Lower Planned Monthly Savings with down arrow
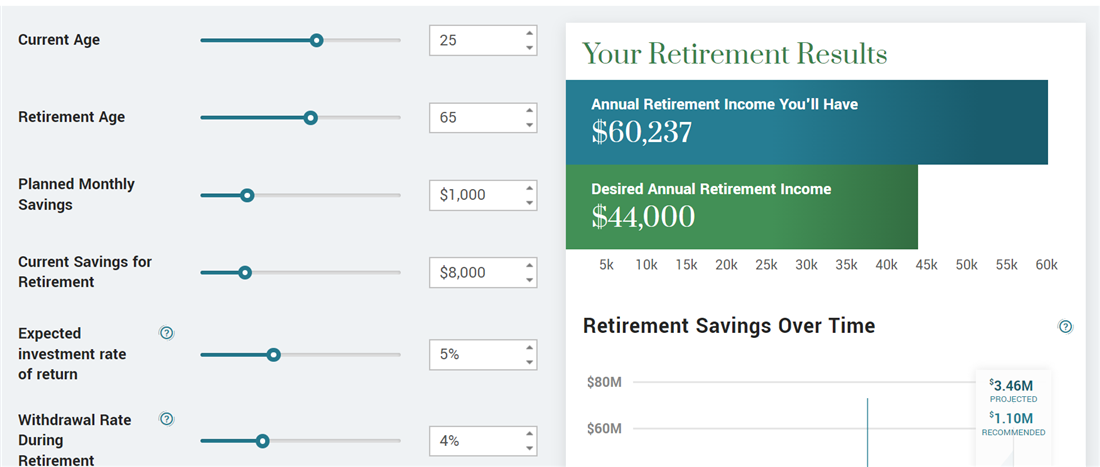This screenshot has width=1100, height=467. (529, 203)
